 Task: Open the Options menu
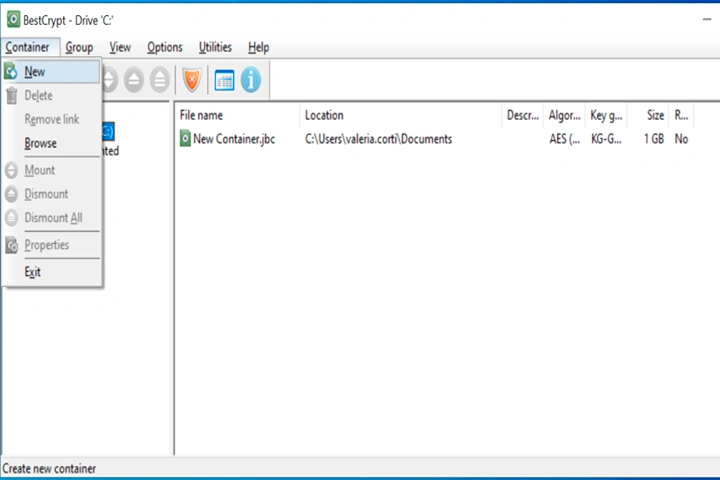[165, 47]
